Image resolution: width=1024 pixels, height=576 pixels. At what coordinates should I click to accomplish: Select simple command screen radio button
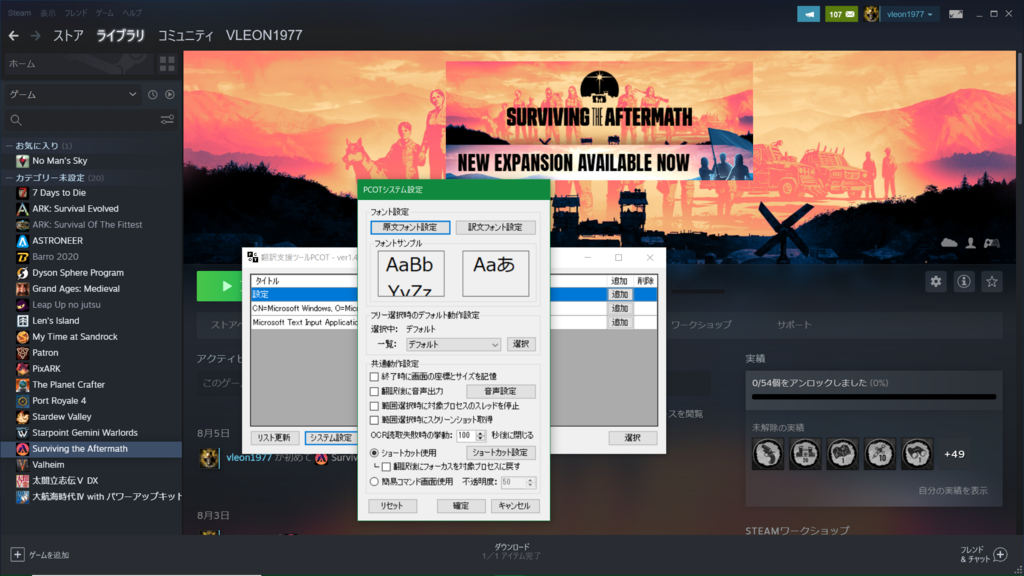click(374, 482)
